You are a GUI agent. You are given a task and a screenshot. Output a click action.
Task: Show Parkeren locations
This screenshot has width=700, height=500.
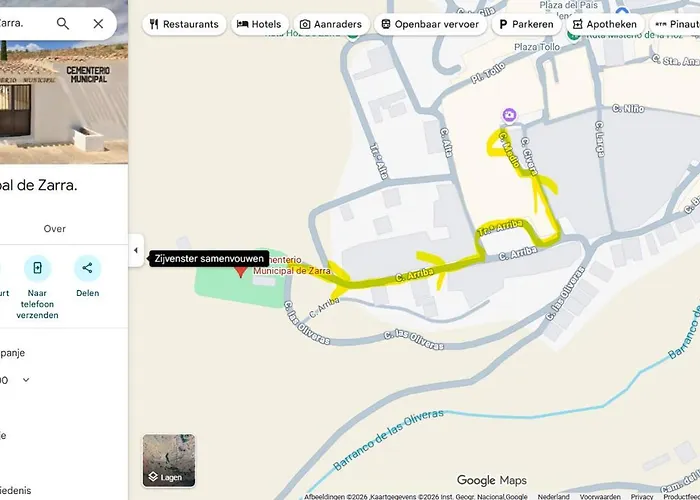pos(526,24)
